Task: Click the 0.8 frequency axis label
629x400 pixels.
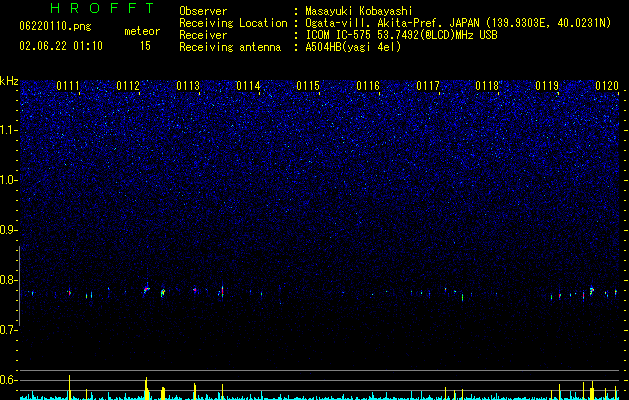Action: pyautogui.click(x=9, y=280)
